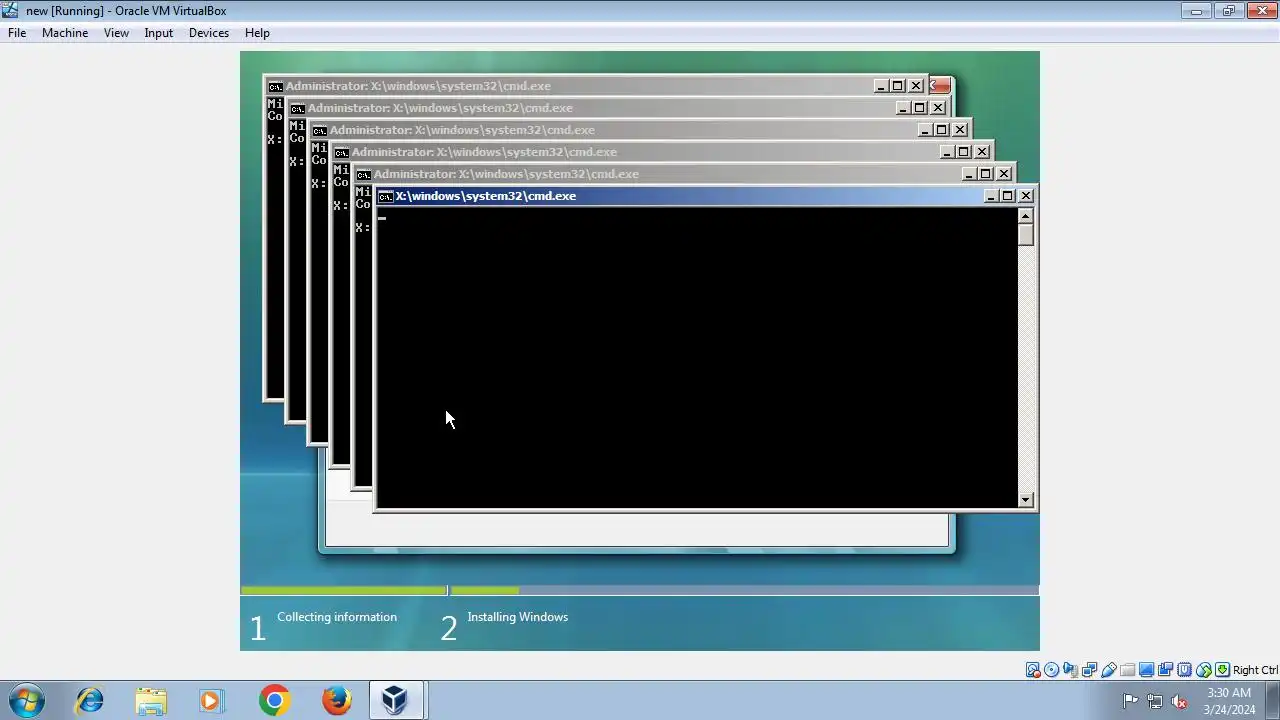Screen dimensions: 1280x720
Task: Click the scroll up arrow in front cmd window
Action: click(1025, 217)
